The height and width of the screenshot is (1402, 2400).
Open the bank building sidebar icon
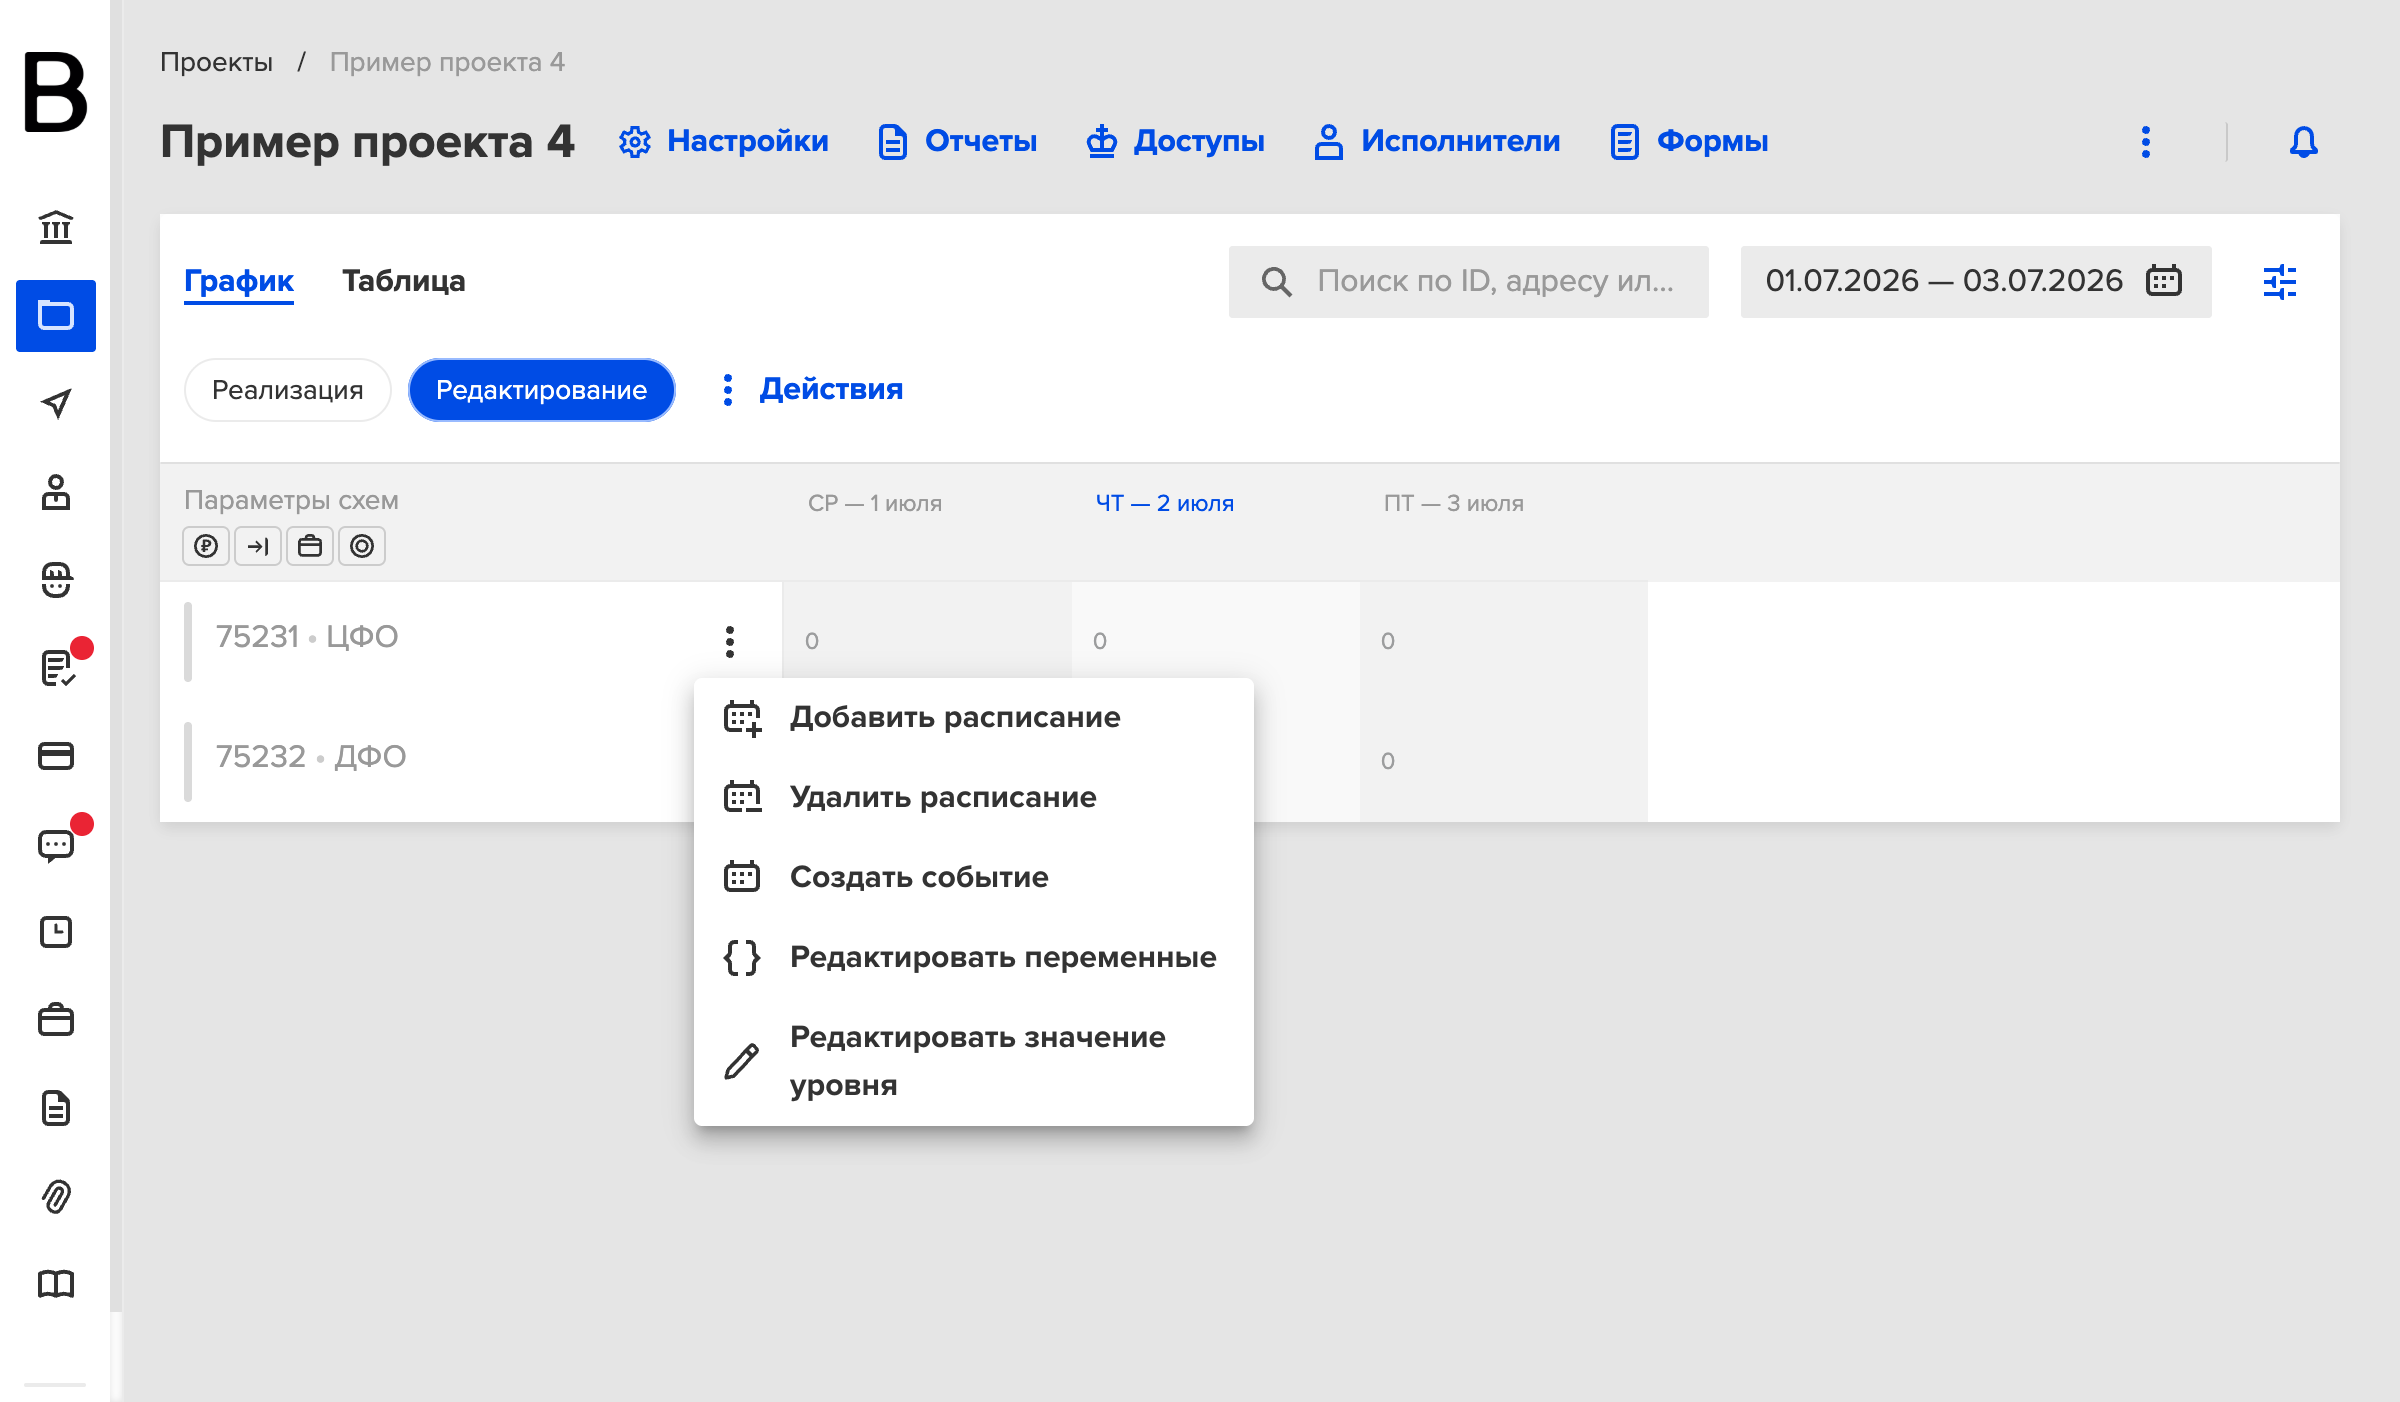pyautogui.click(x=56, y=227)
